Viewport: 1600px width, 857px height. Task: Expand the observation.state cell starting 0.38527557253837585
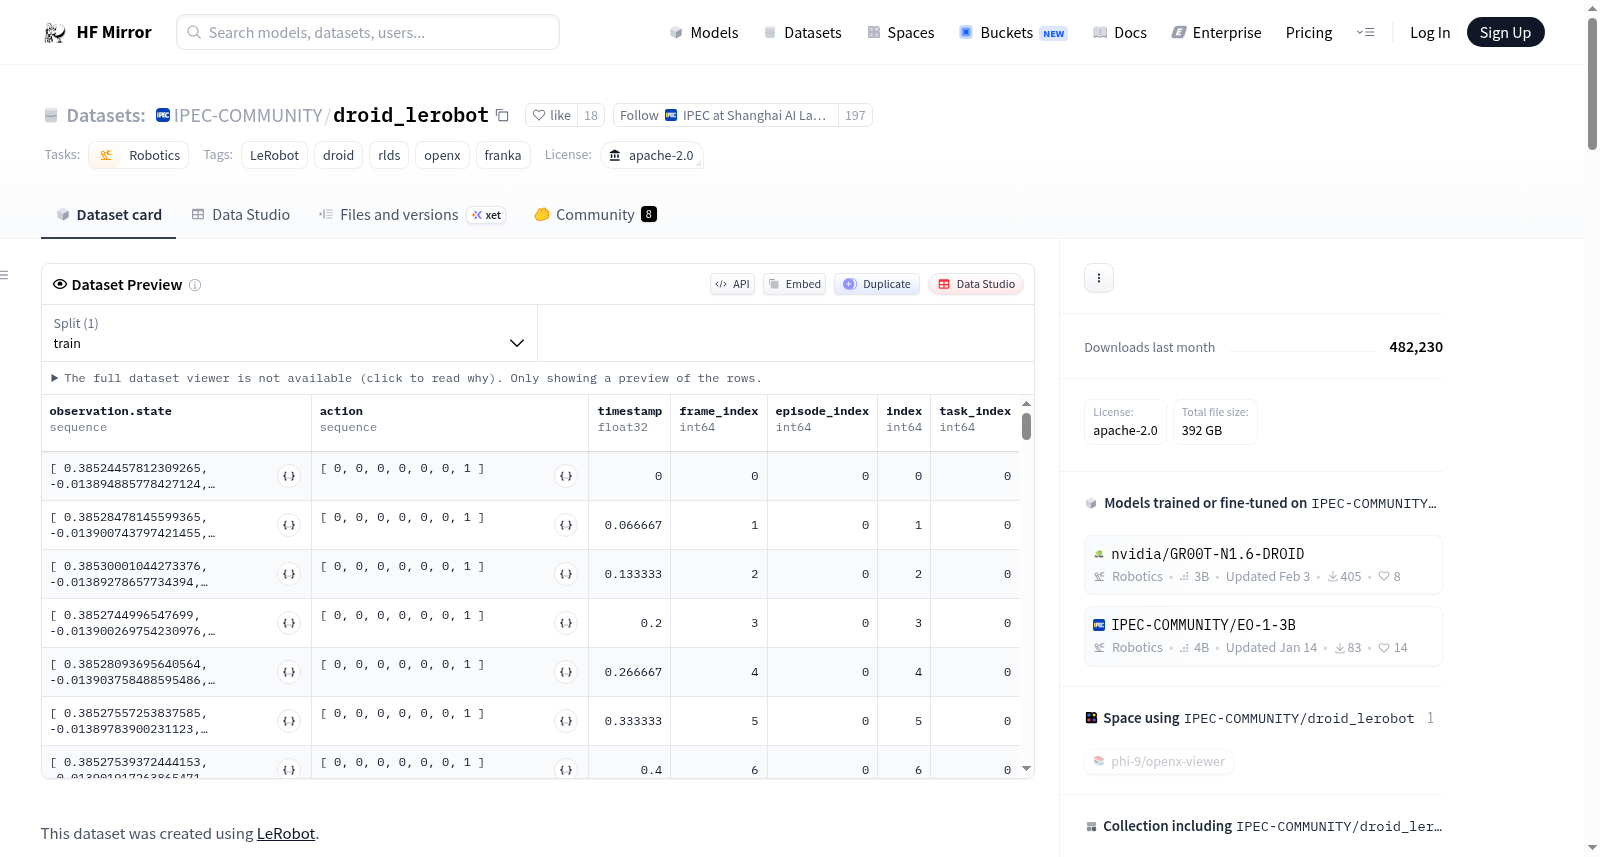(x=289, y=721)
